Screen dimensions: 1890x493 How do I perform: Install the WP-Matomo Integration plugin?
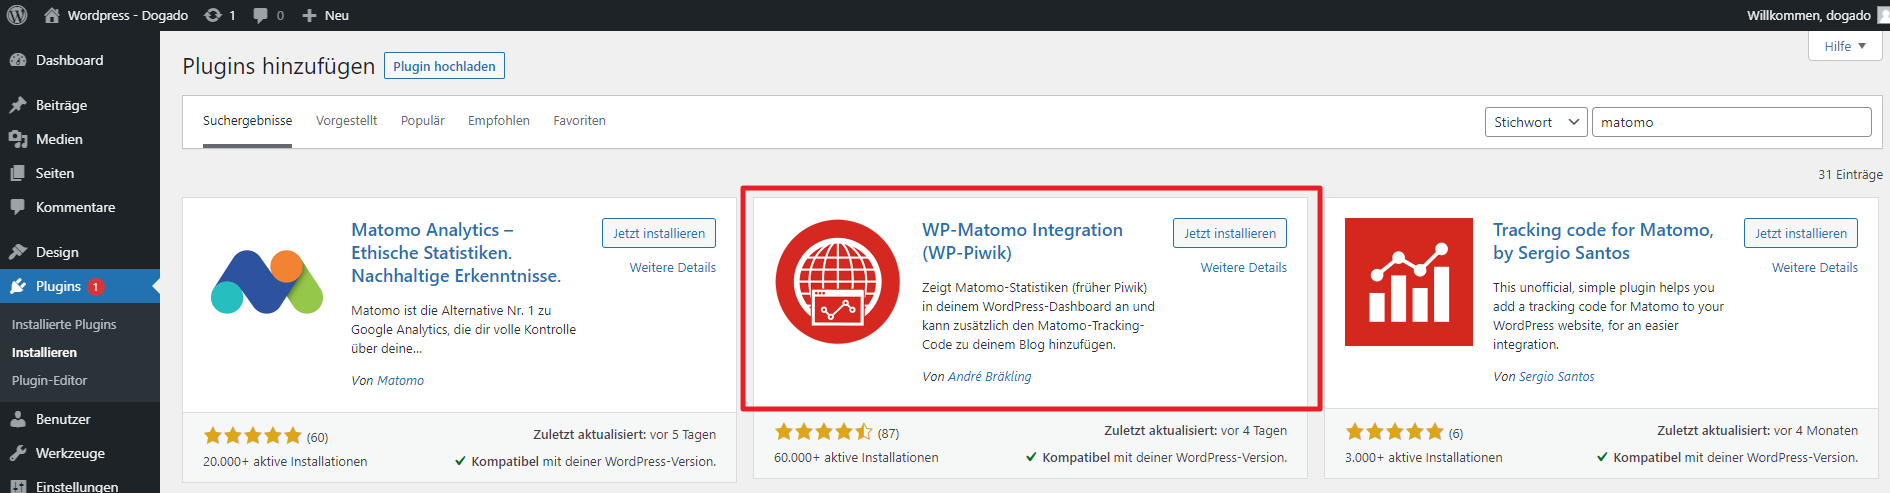click(x=1230, y=233)
